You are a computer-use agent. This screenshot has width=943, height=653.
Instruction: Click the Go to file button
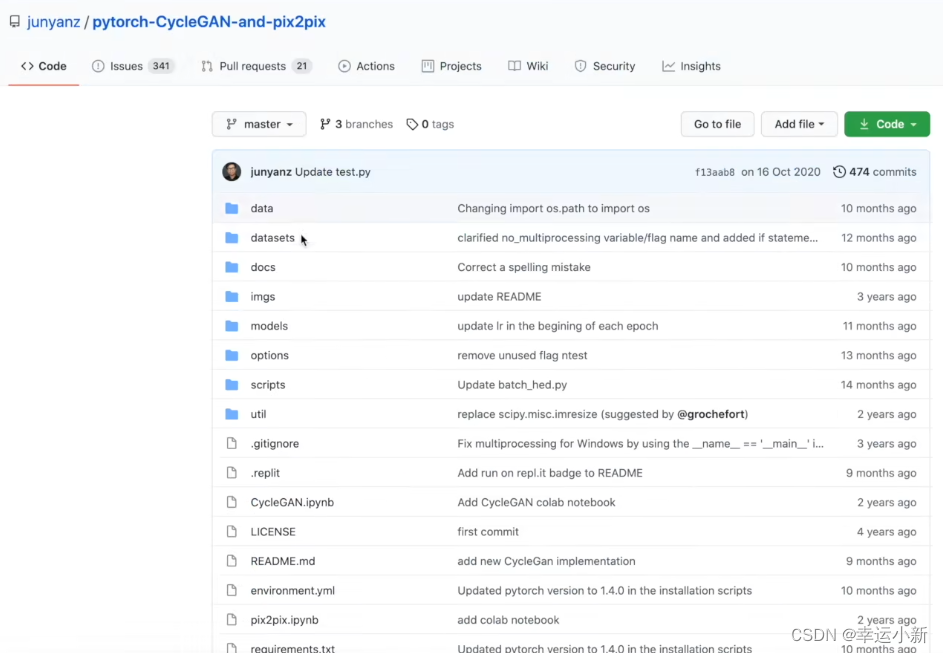pyautogui.click(x=717, y=124)
